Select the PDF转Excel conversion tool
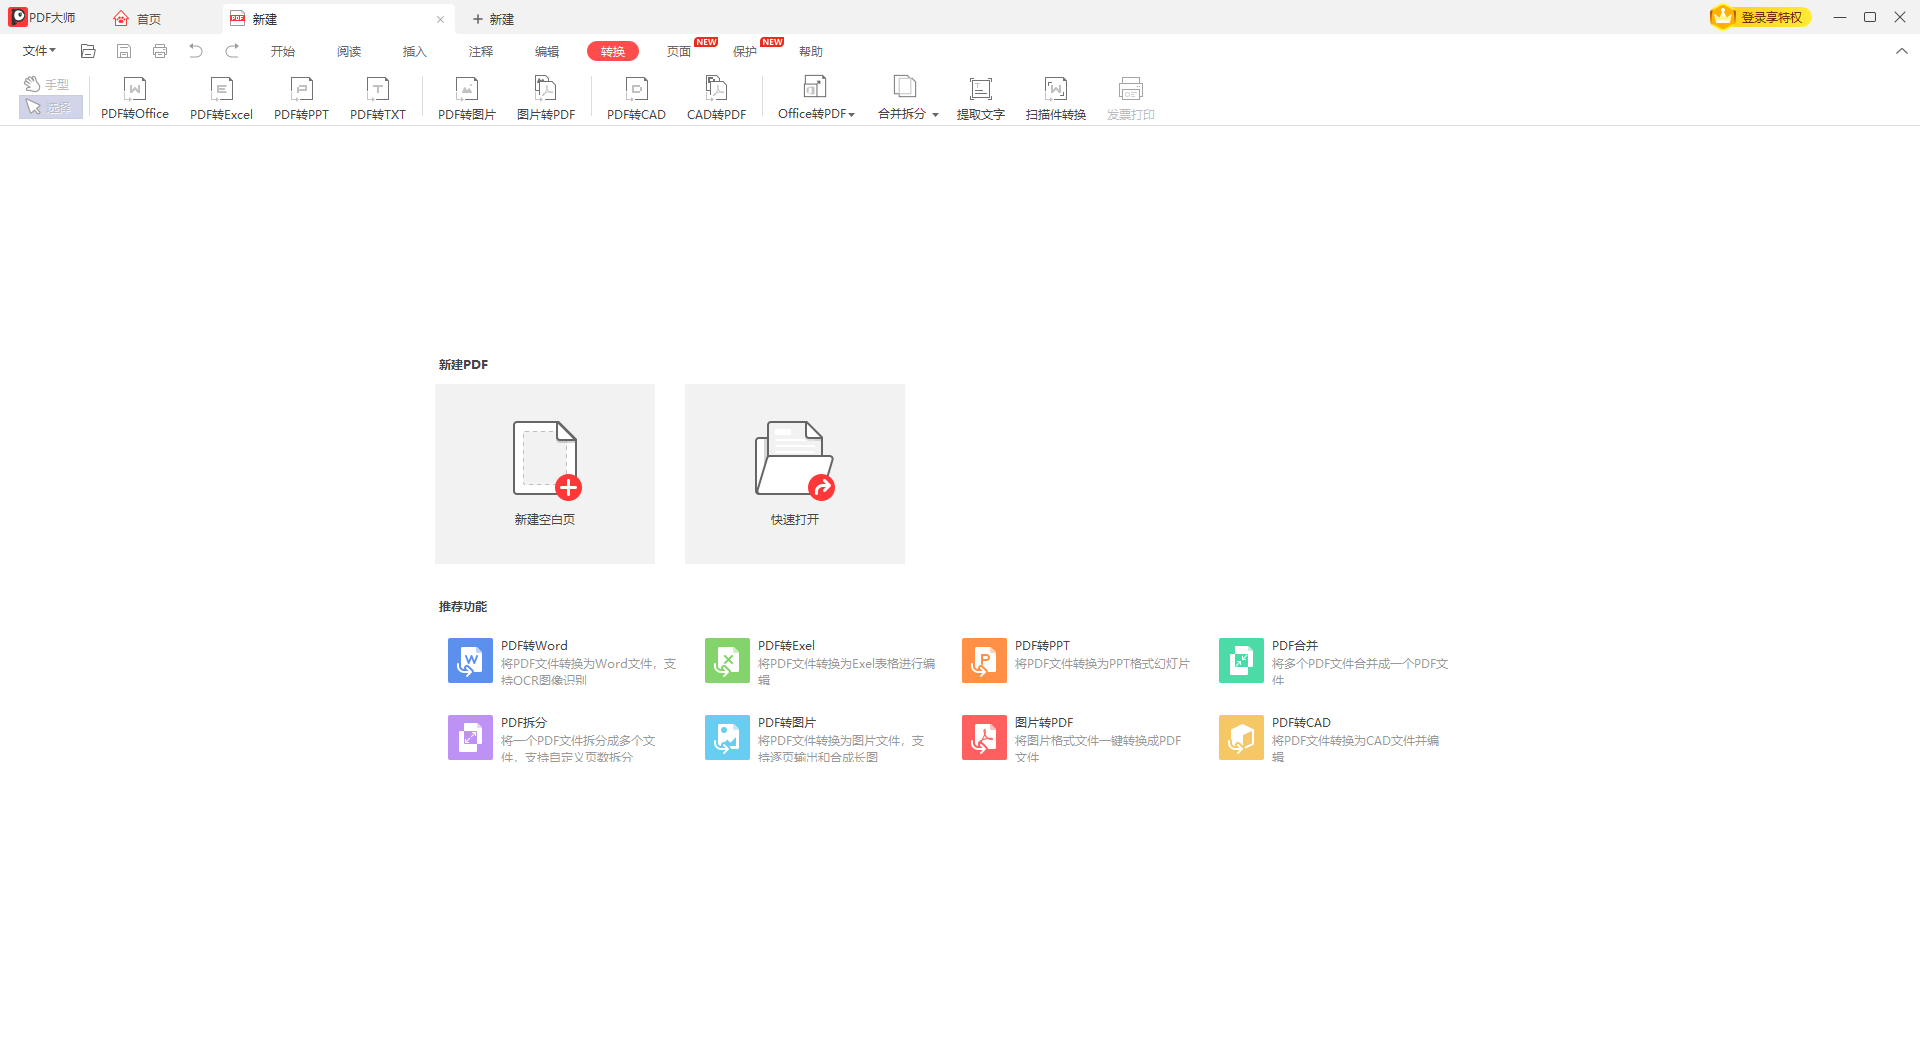Screen dimensions: 1920x1039 [x=221, y=98]
